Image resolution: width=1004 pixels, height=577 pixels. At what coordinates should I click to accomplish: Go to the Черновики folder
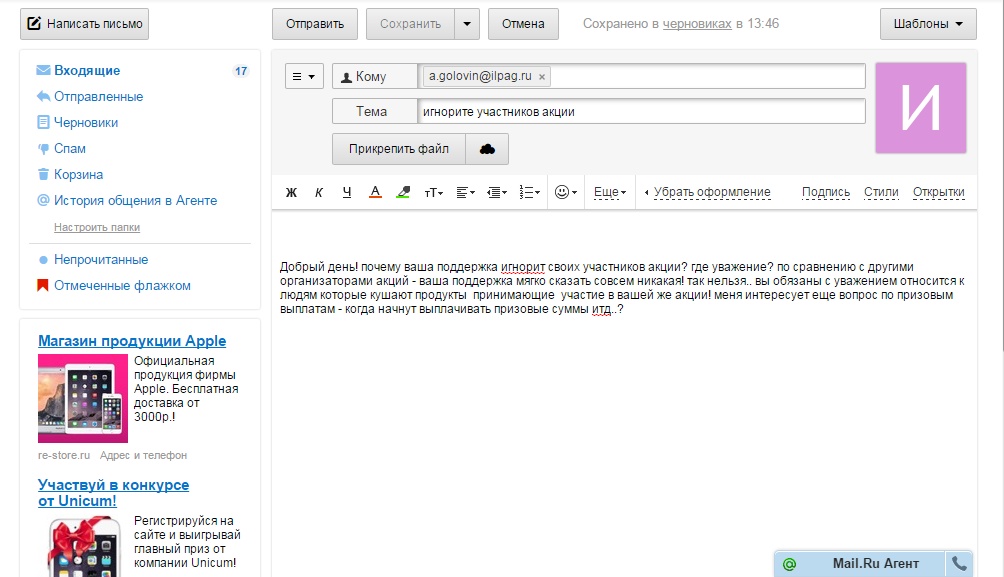click(x=86, y=123)
